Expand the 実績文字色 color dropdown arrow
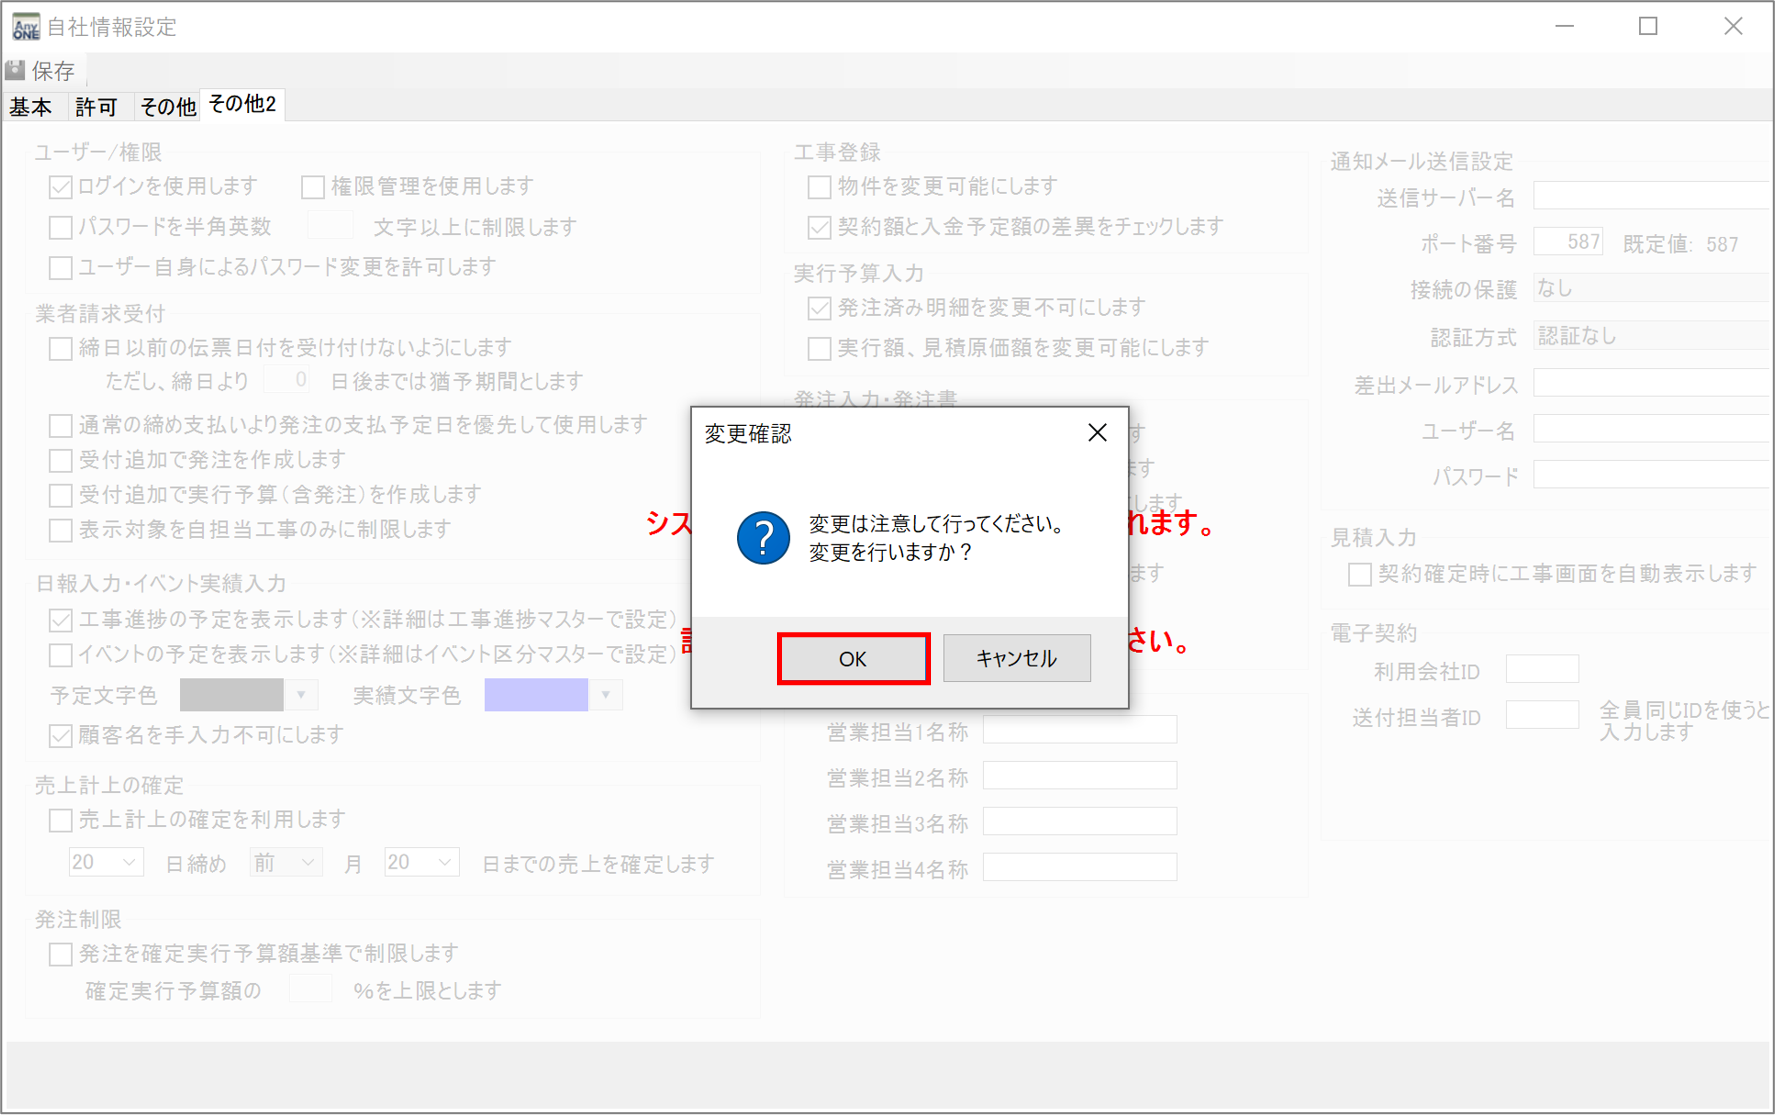The width and height of the screenshot is (1775, 1115). (606, 695)
